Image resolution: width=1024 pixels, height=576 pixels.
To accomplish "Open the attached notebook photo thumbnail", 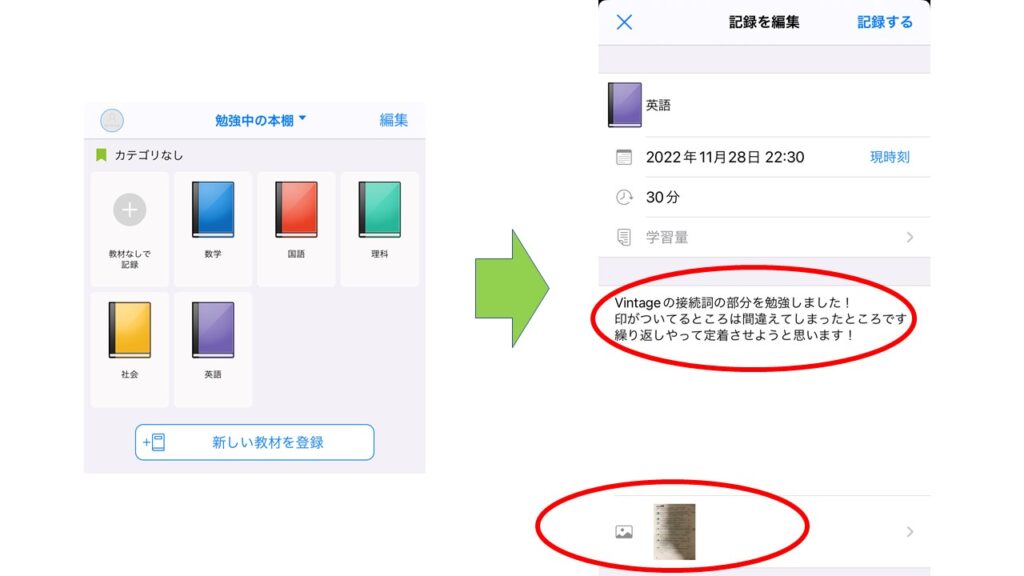I will tap(674, 532).
